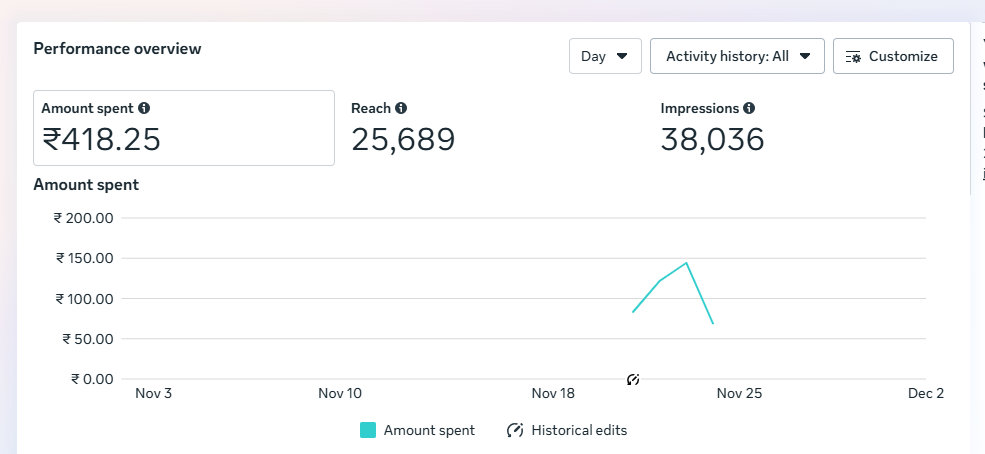
Task: Open the Impressions info tooltip icon
Action: coord(749,108)
